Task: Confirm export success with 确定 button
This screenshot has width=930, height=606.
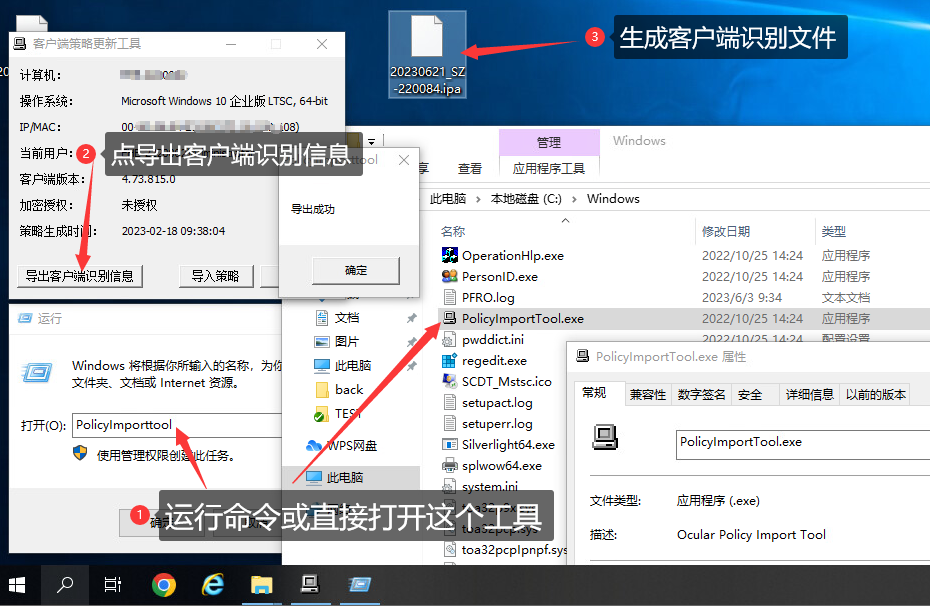Action: [x=356, y=271]
